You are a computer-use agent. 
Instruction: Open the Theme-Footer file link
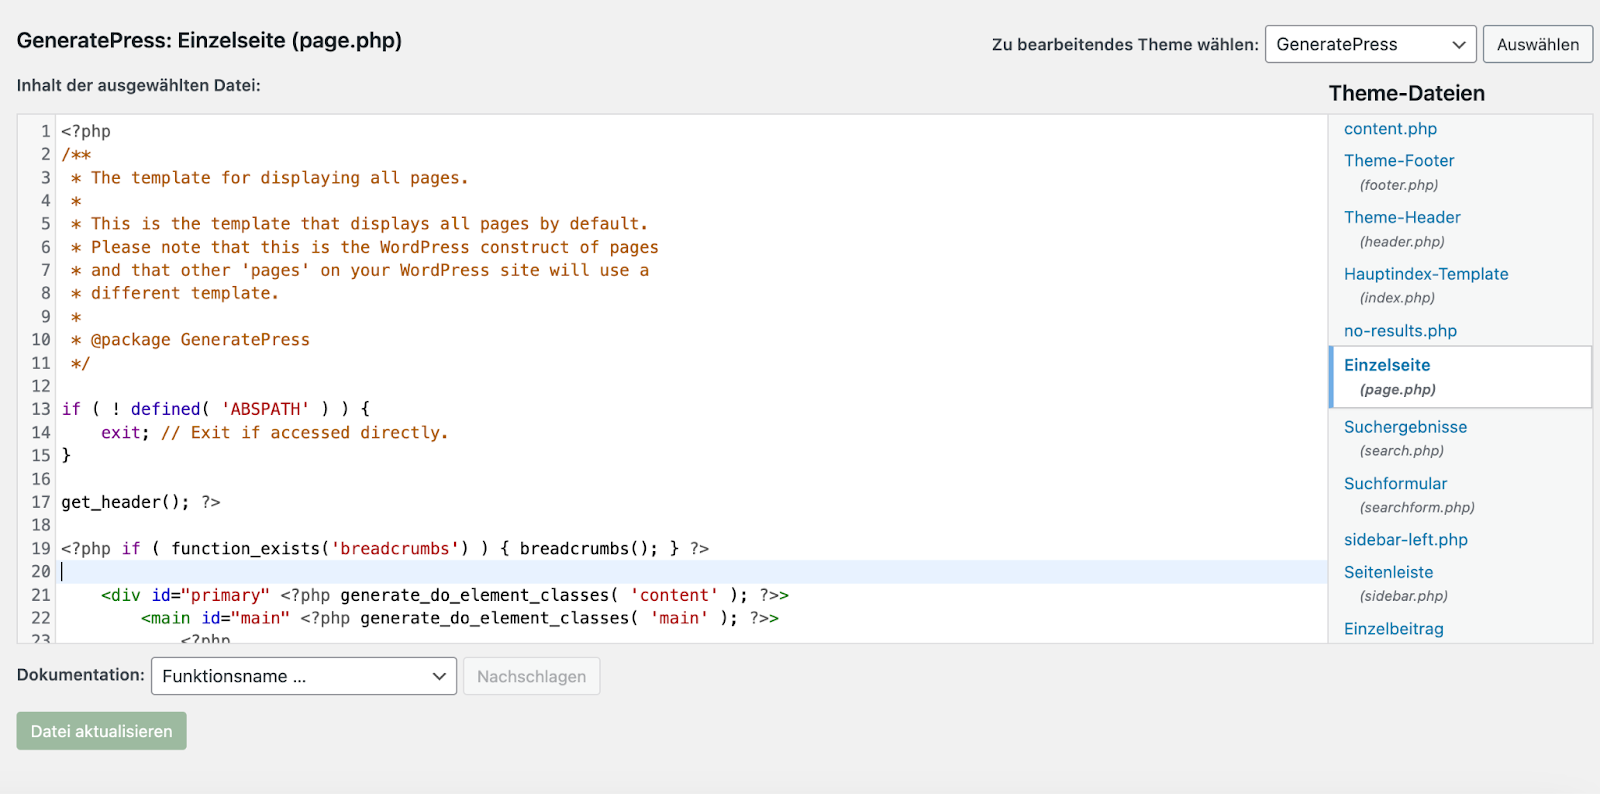click(x=1399, y=161)
